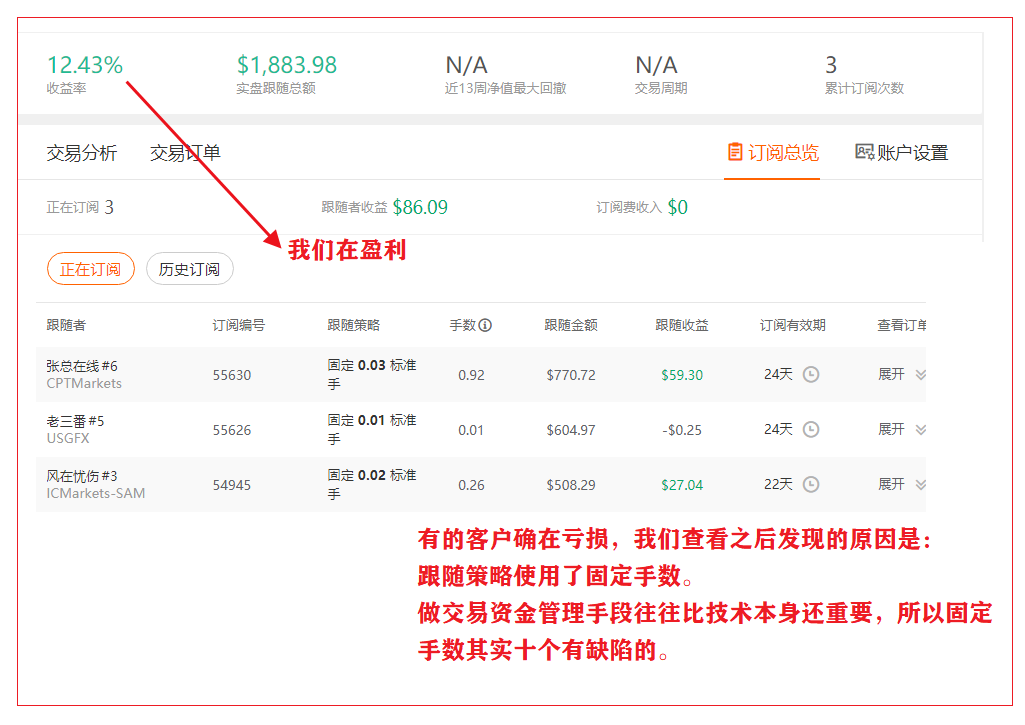Click follow profit -$0.25
The width and height of the screenshot is (1025, 725).
tap(682, 430)
